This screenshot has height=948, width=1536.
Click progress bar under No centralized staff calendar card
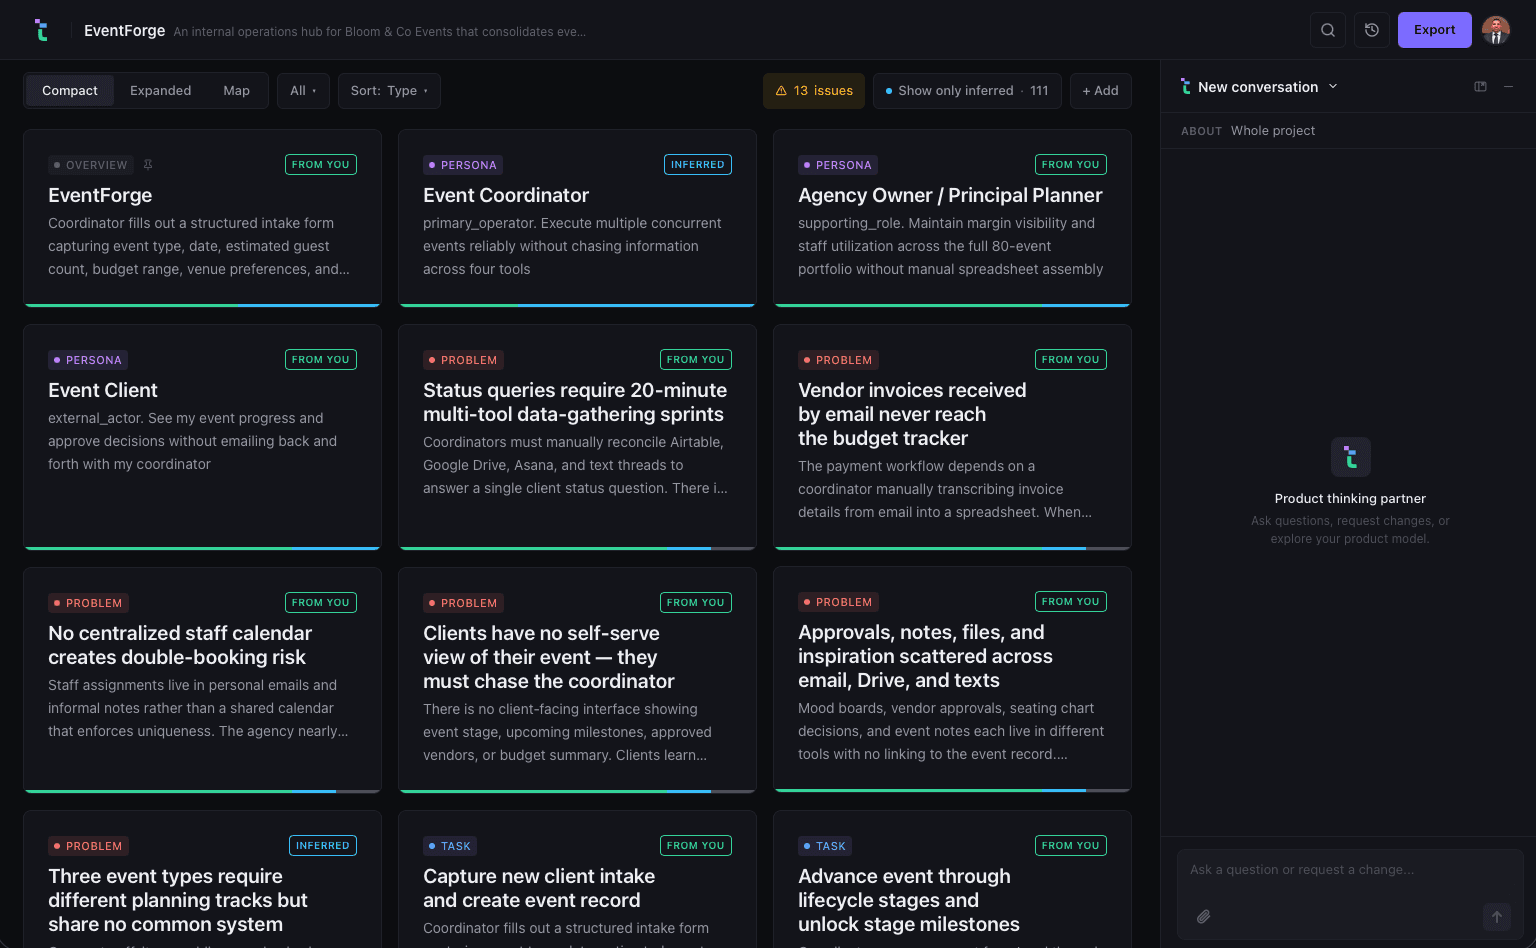point(202,791)
